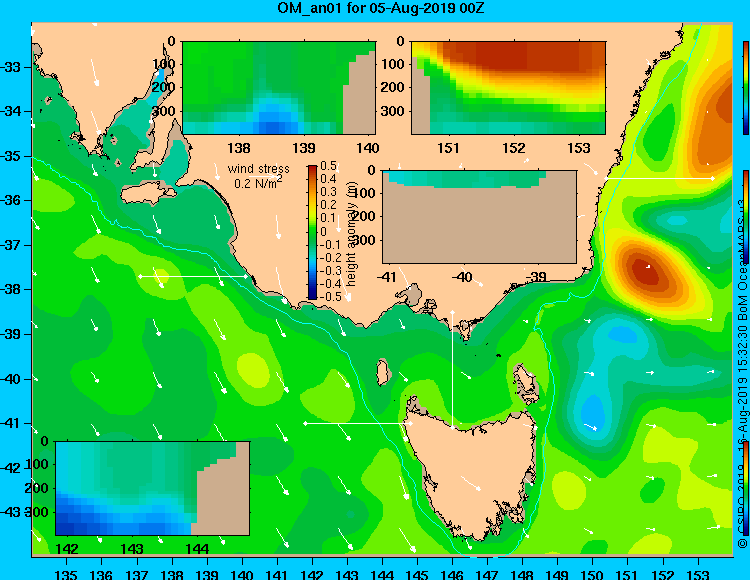The image size is (750, 580).
Task: Click the height anomaly color bar
Action: pyautogui.click(x=312, y=232)
